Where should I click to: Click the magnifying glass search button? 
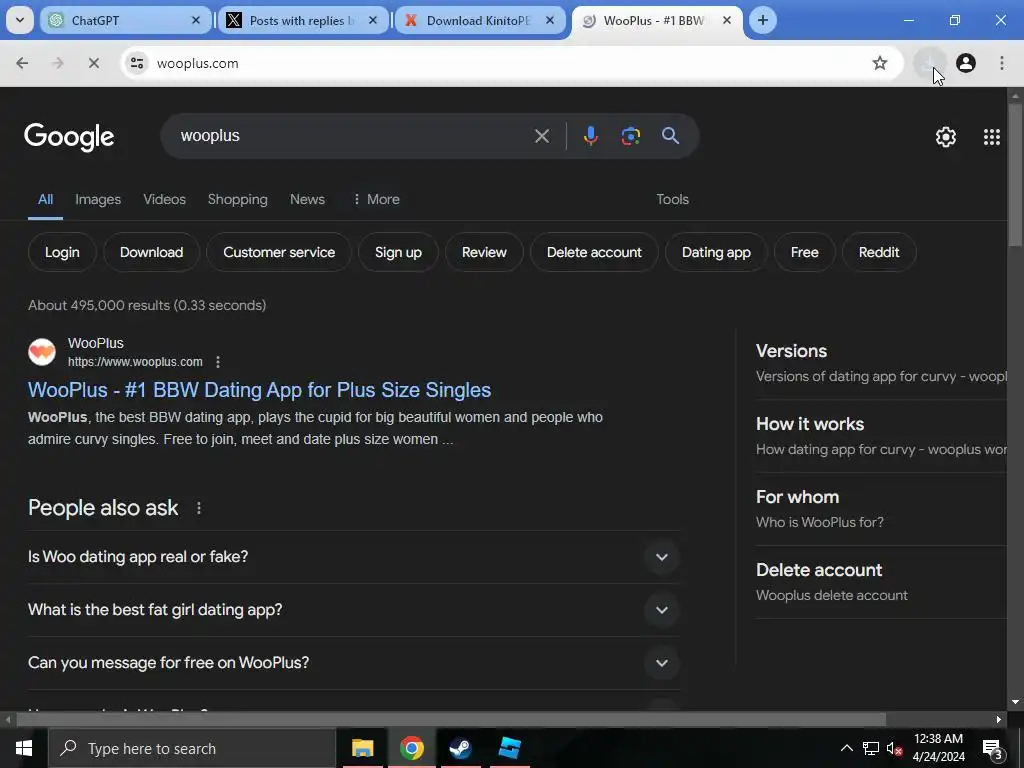(x=671, y=136)
